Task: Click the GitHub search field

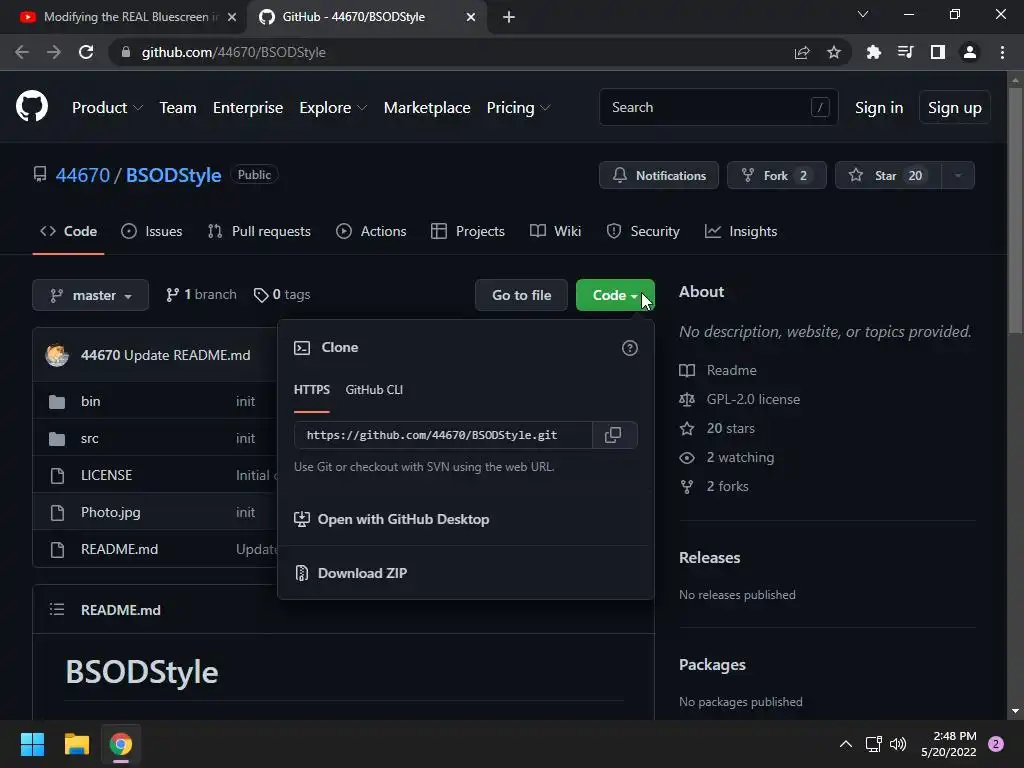Action: pyautogui.click(x=718, y=107)
